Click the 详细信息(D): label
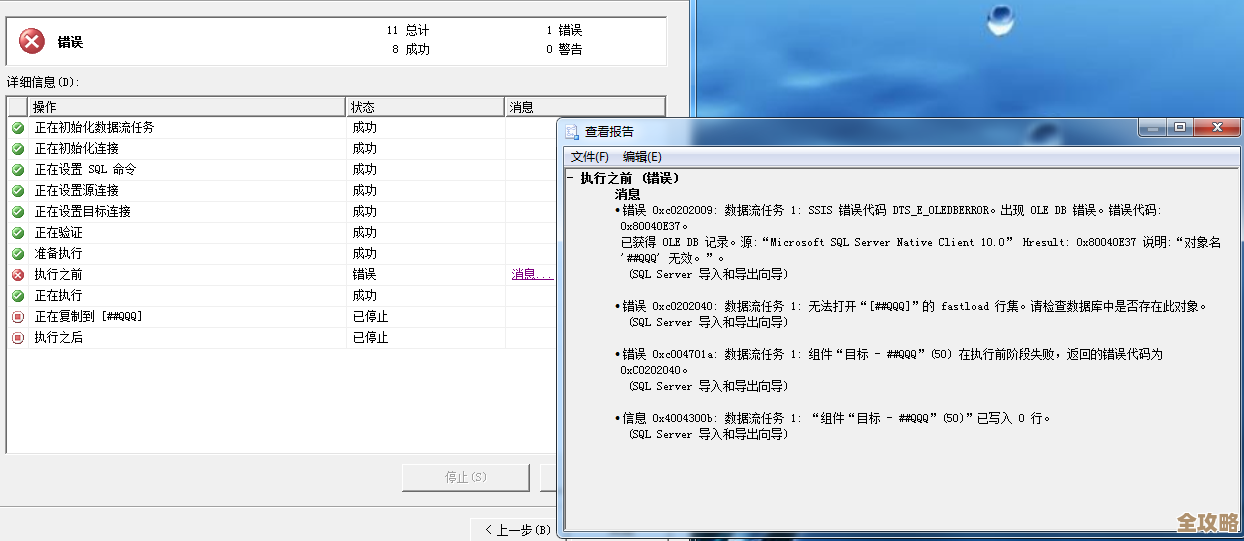Viewport: 1244px width, 541px height. pos(42,82)
